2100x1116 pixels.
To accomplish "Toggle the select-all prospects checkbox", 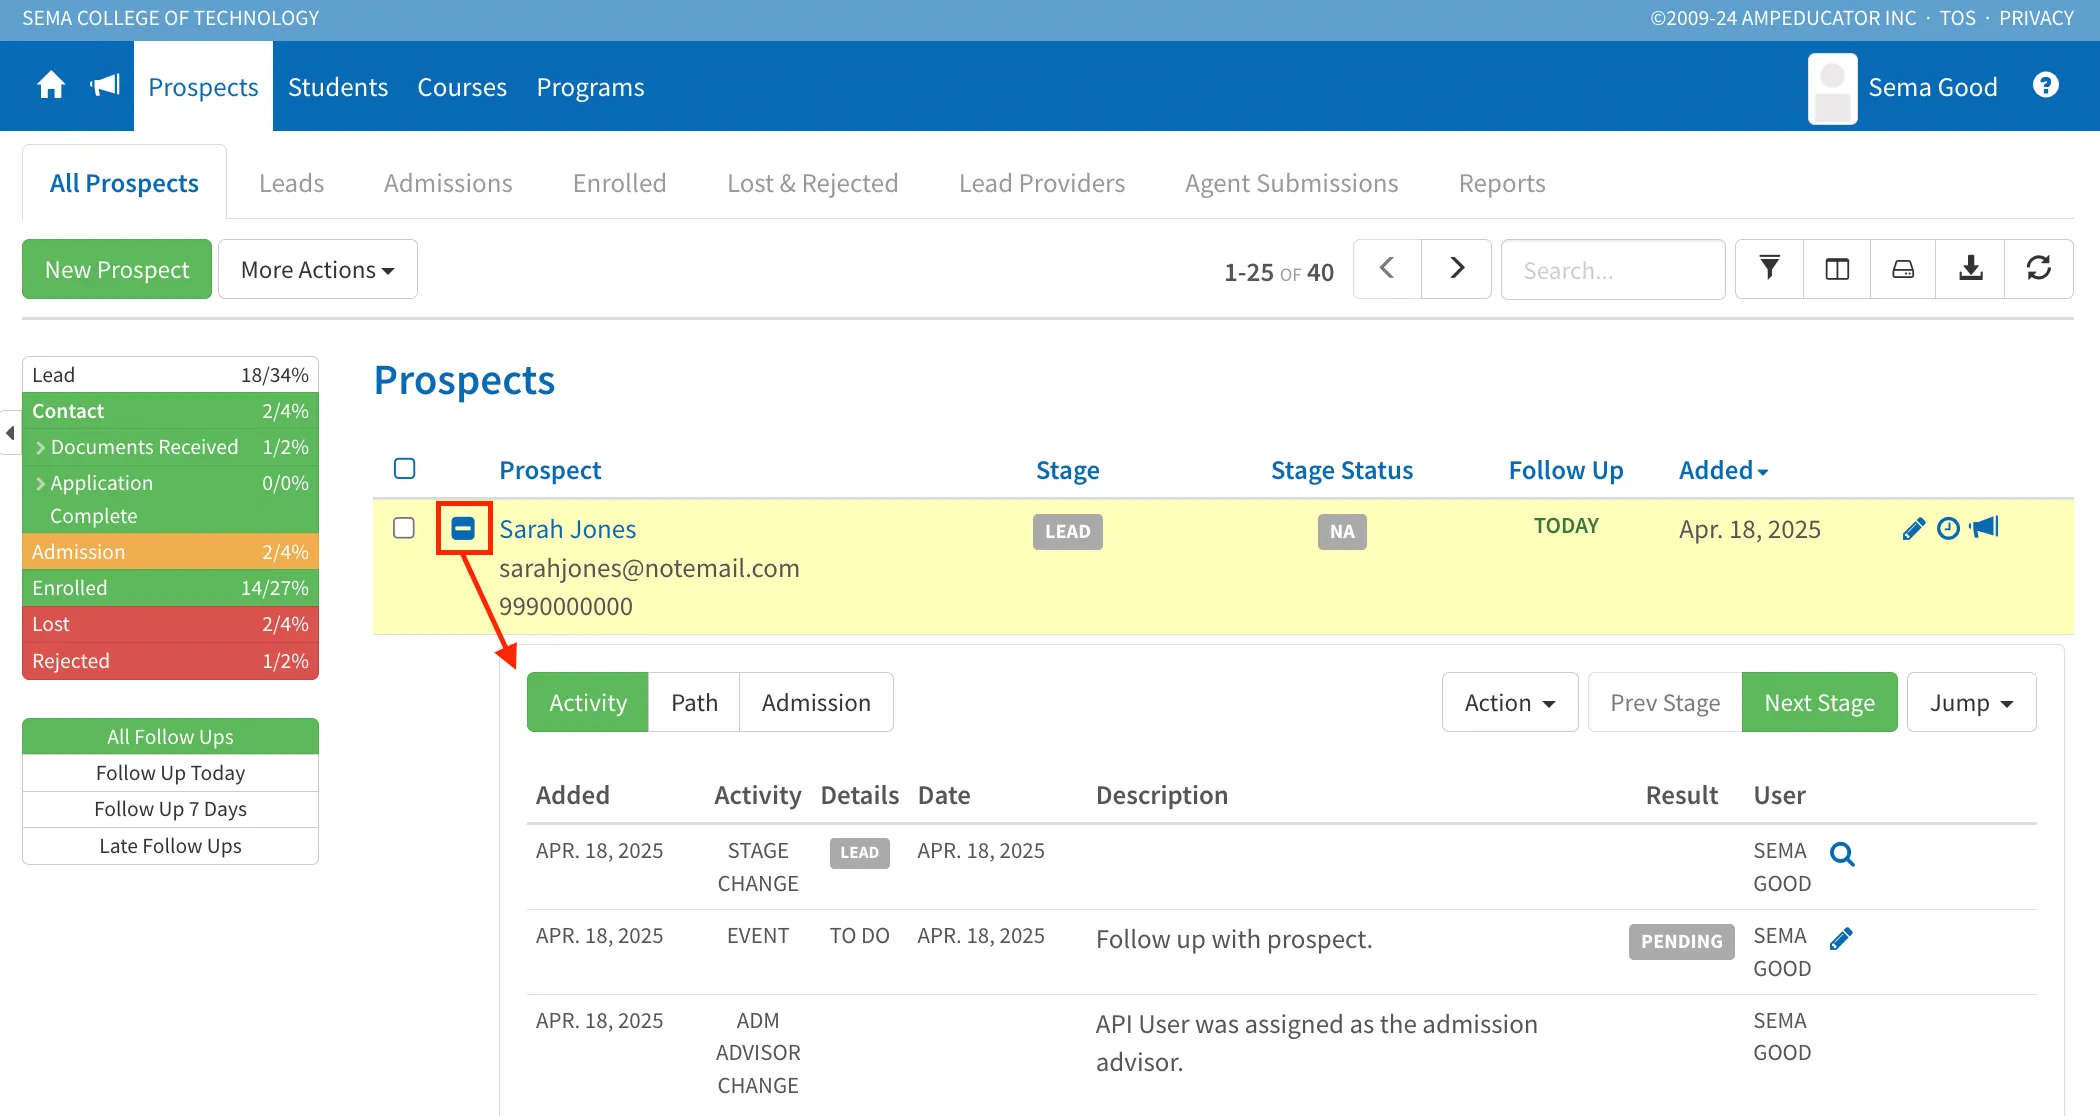I will pyautogui.click(x=404, y=468).
